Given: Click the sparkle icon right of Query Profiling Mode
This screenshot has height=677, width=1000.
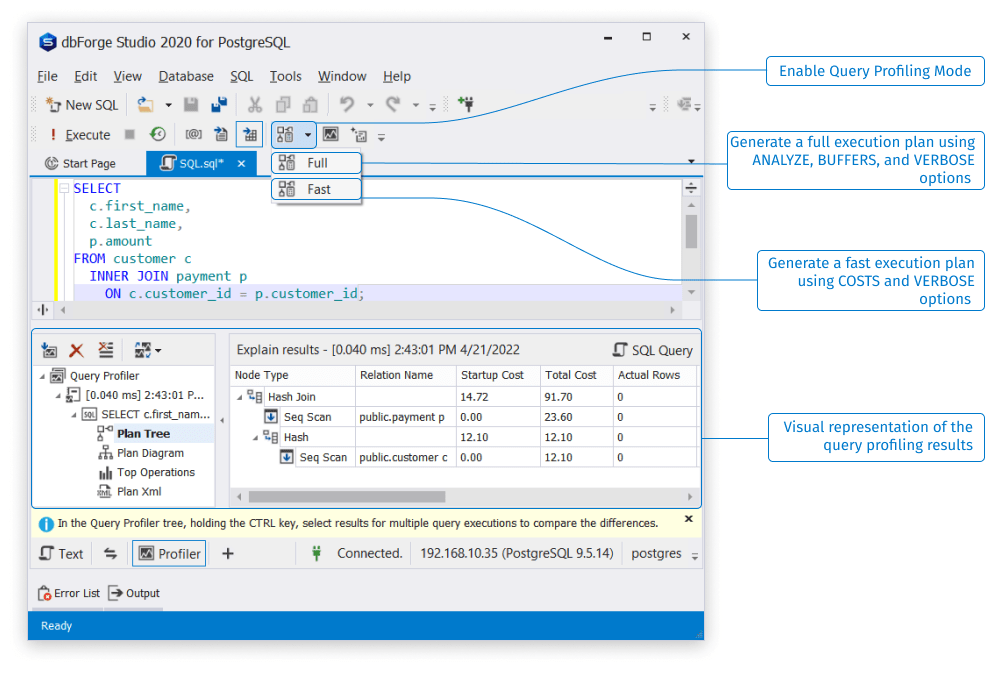Looking at the screenshot, I should point(359,135).
